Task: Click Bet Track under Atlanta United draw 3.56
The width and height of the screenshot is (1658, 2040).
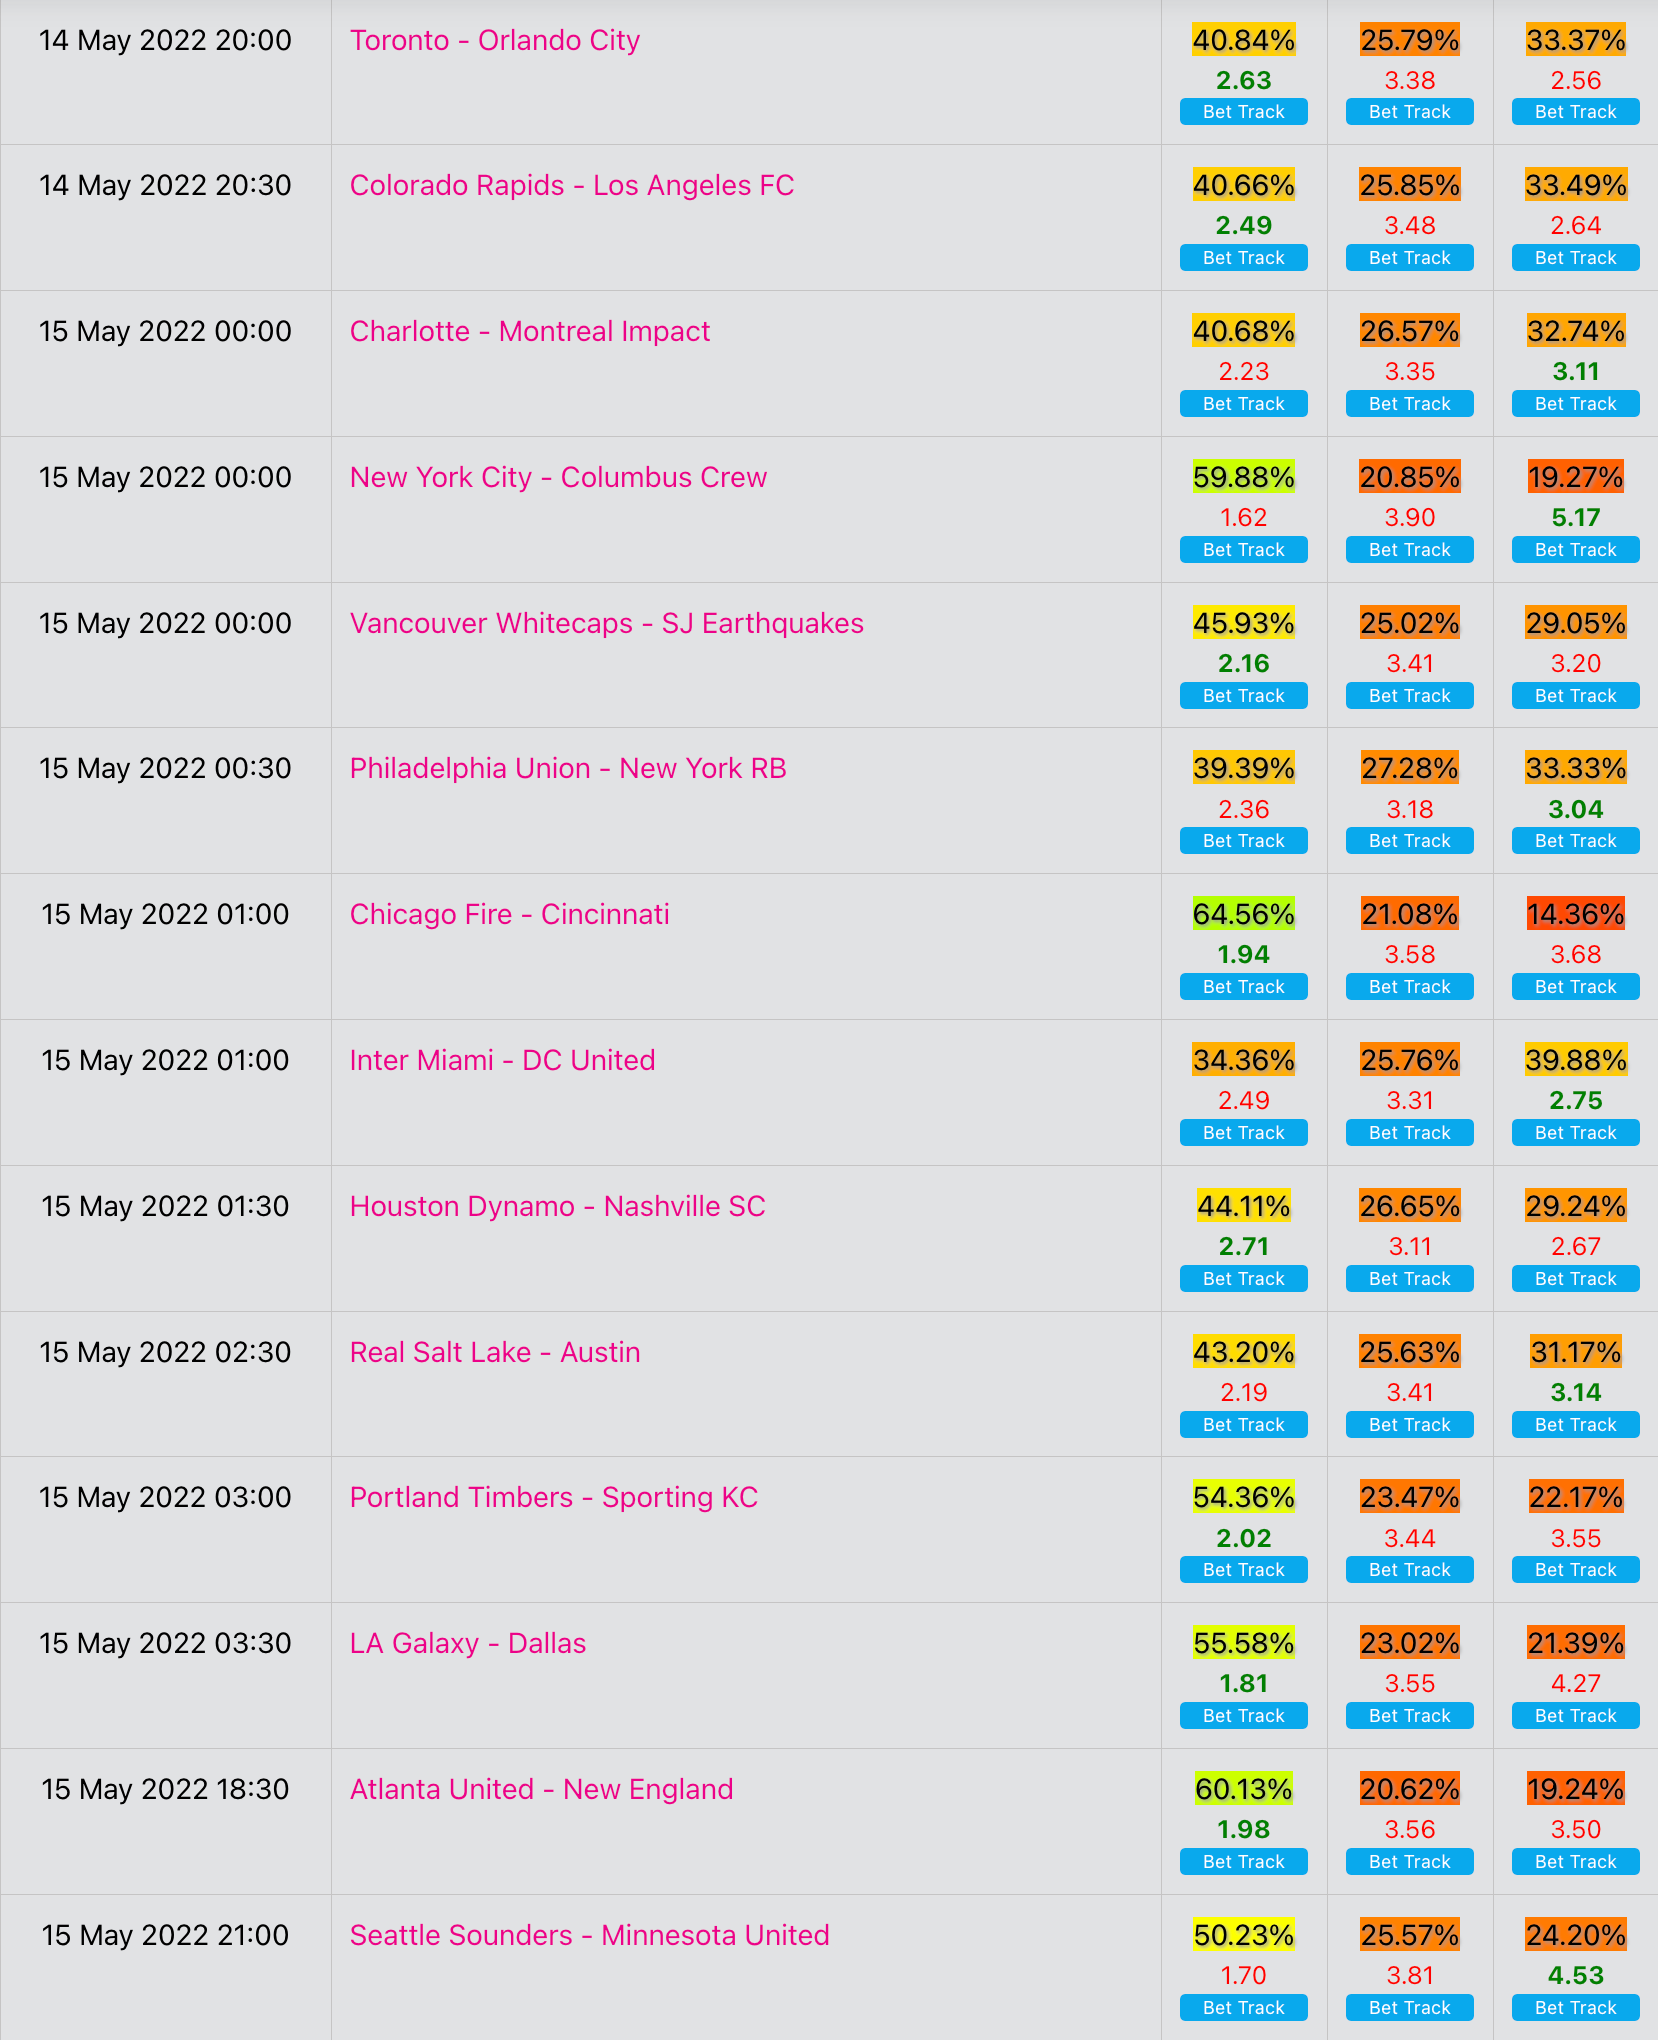Action: coord(1409,1862)
